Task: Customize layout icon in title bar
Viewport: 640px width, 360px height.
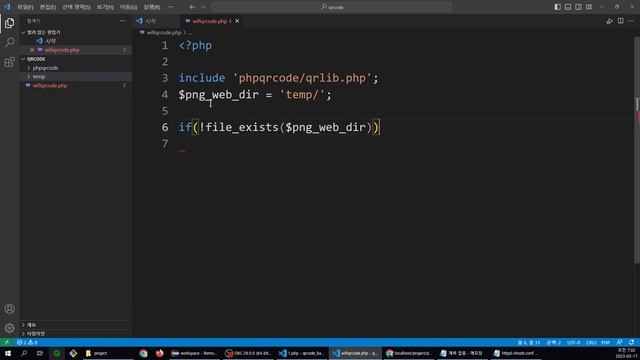Action: coord(589,7)
